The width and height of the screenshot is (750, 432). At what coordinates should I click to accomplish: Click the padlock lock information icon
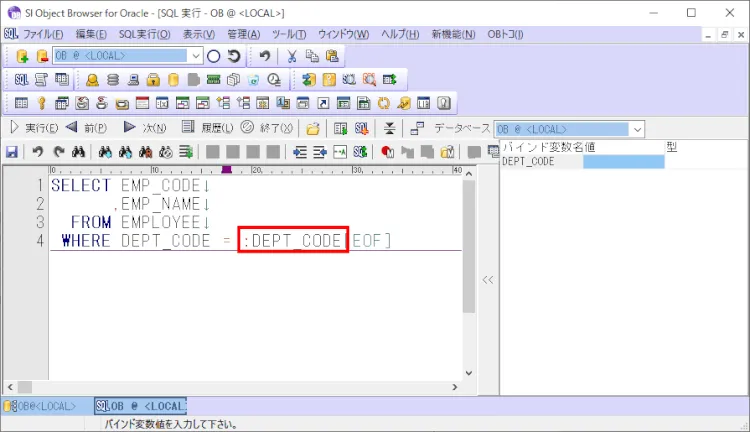[153, 79]
